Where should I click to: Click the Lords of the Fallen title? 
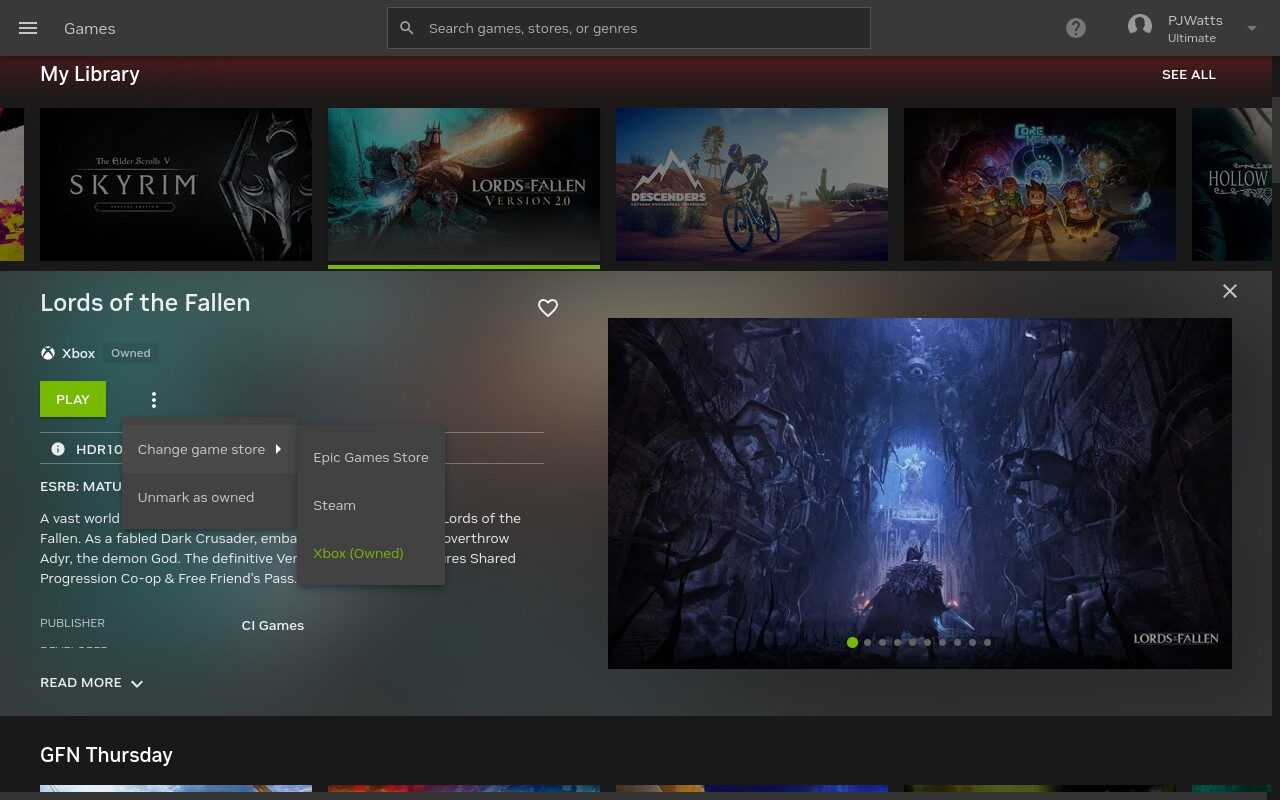145,303
